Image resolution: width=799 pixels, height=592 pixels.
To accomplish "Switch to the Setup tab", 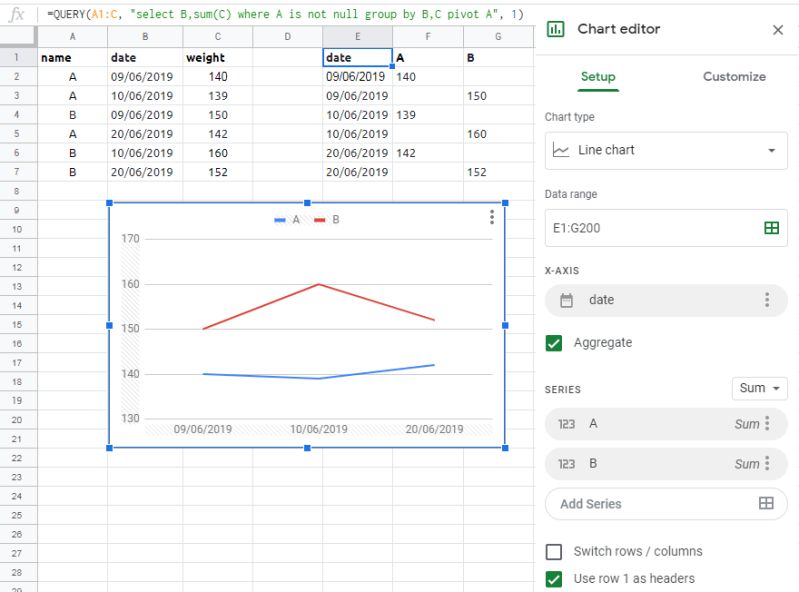I will click(598, 77).
